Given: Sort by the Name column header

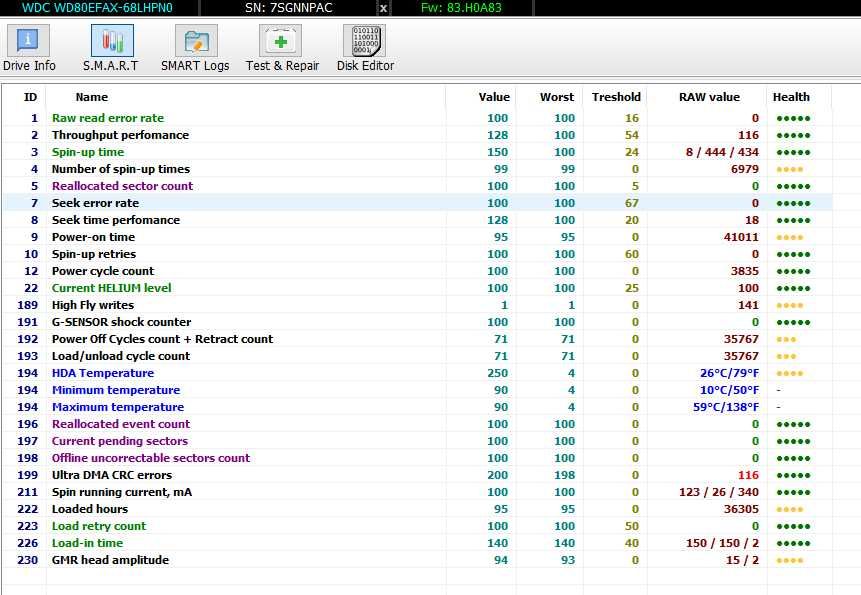Looking at the screenshot, I should 92,97.
